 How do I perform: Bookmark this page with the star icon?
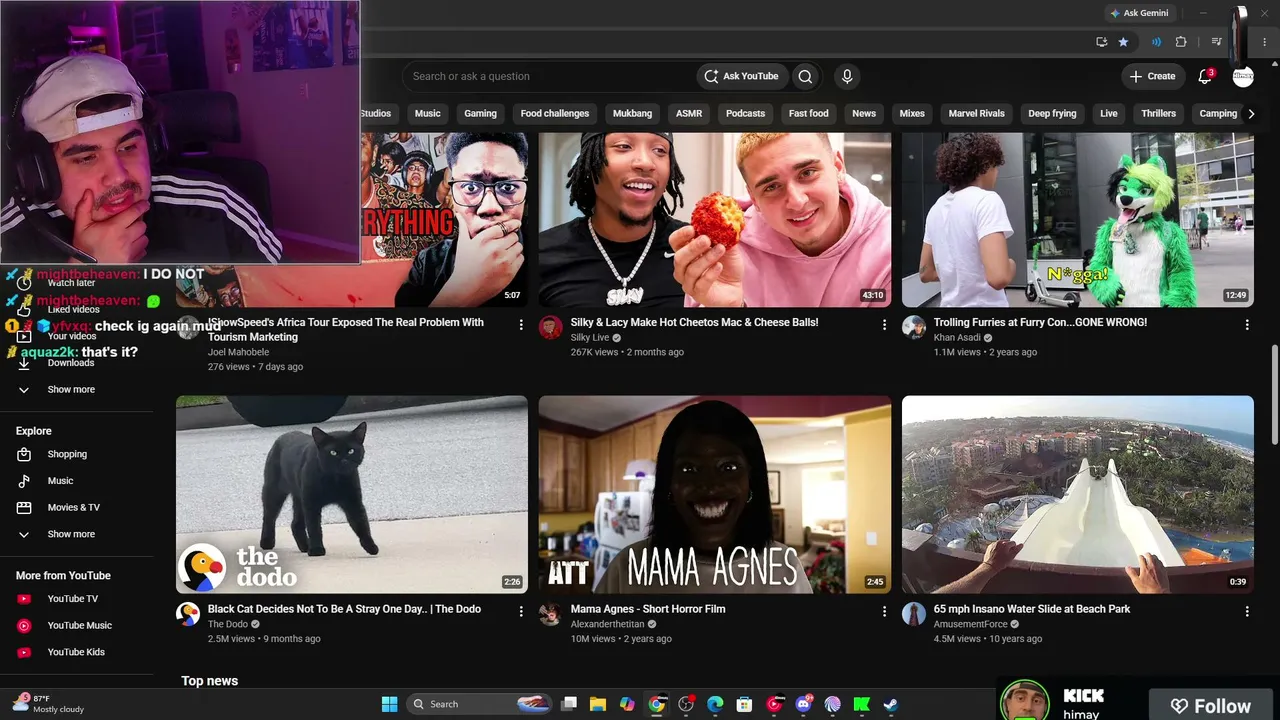tap(1123, 42)
